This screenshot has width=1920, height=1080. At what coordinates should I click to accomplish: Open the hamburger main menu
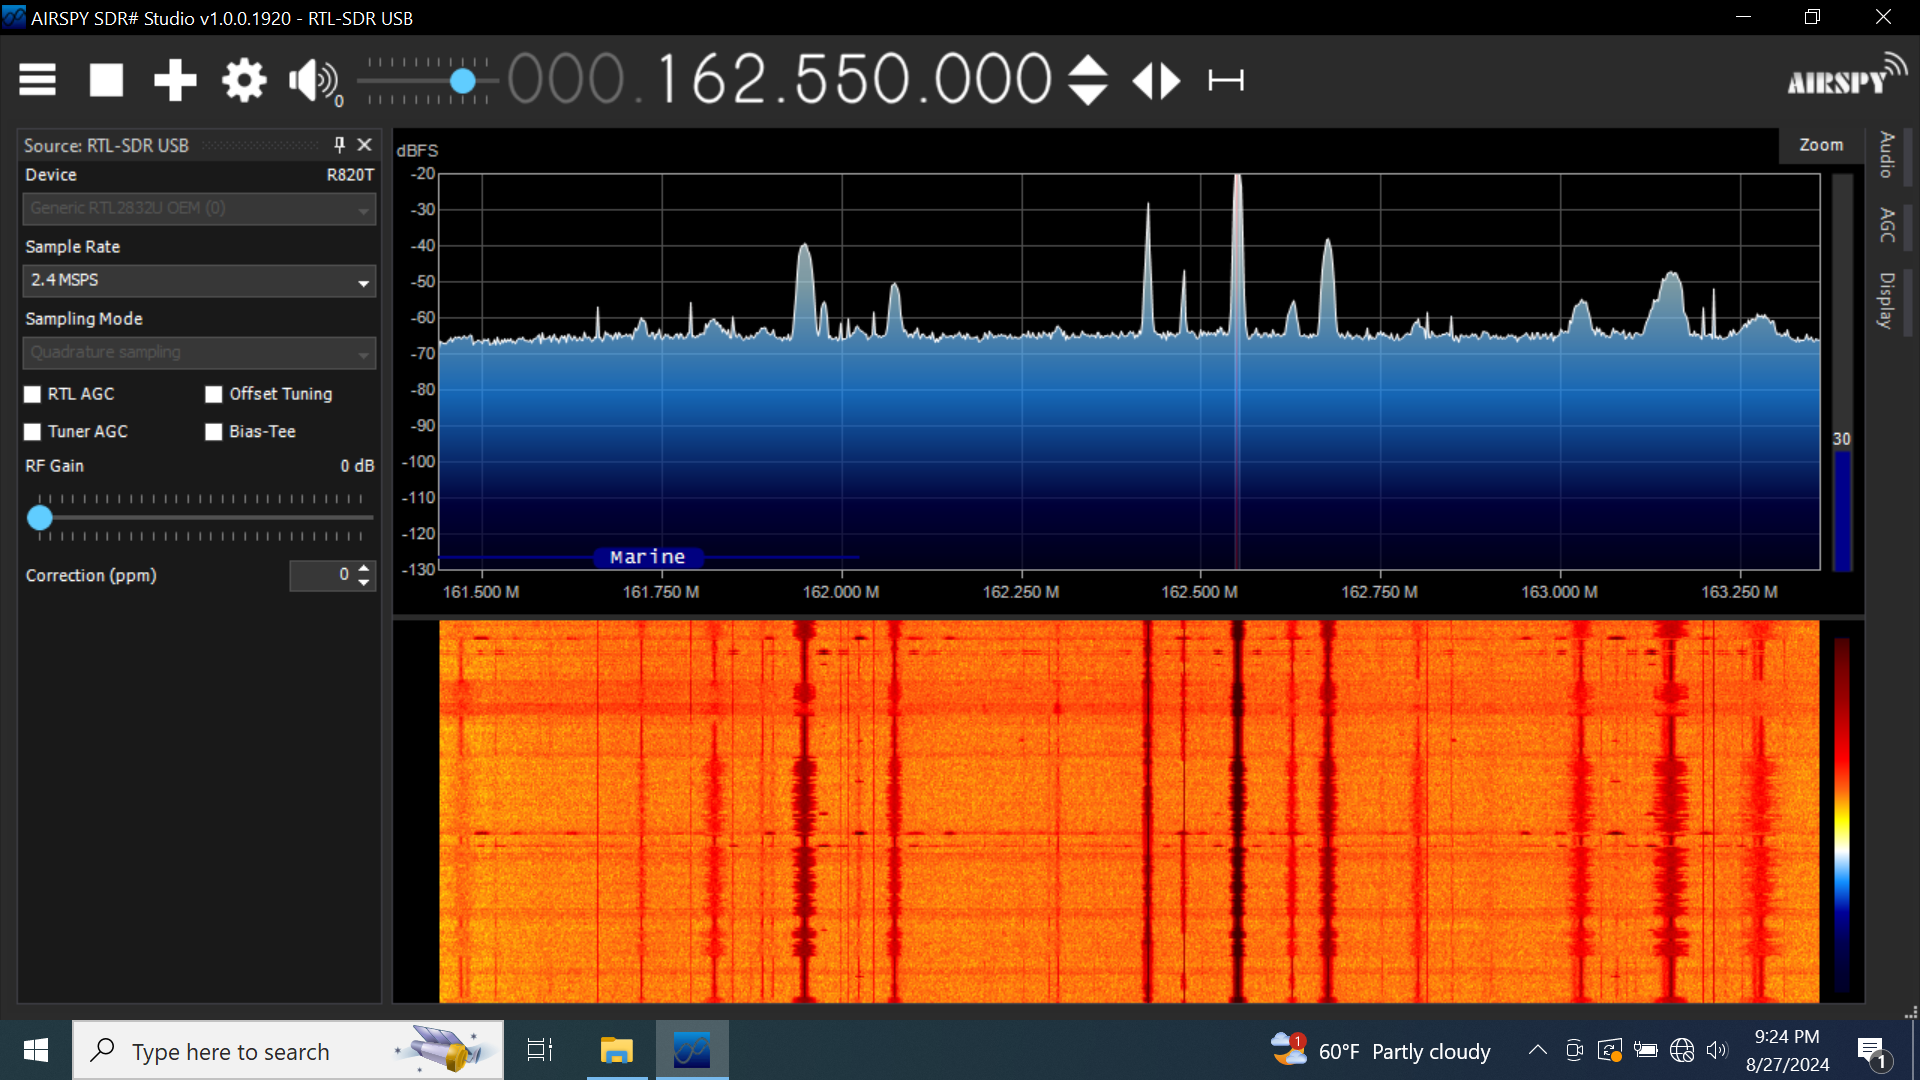(x=38, y=80)
